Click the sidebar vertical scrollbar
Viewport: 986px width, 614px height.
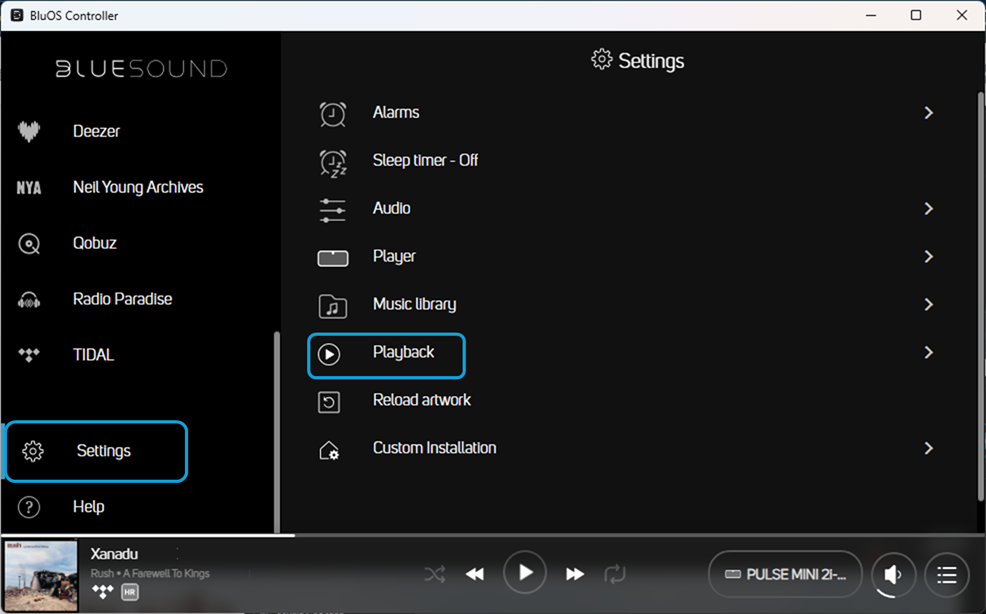point(276,432)
